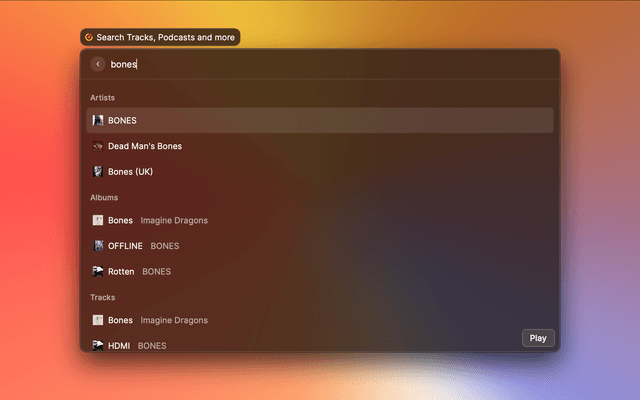The image size is (640, 400).
Task: Go back using the back arrow button
Action: tap(98, 64)
